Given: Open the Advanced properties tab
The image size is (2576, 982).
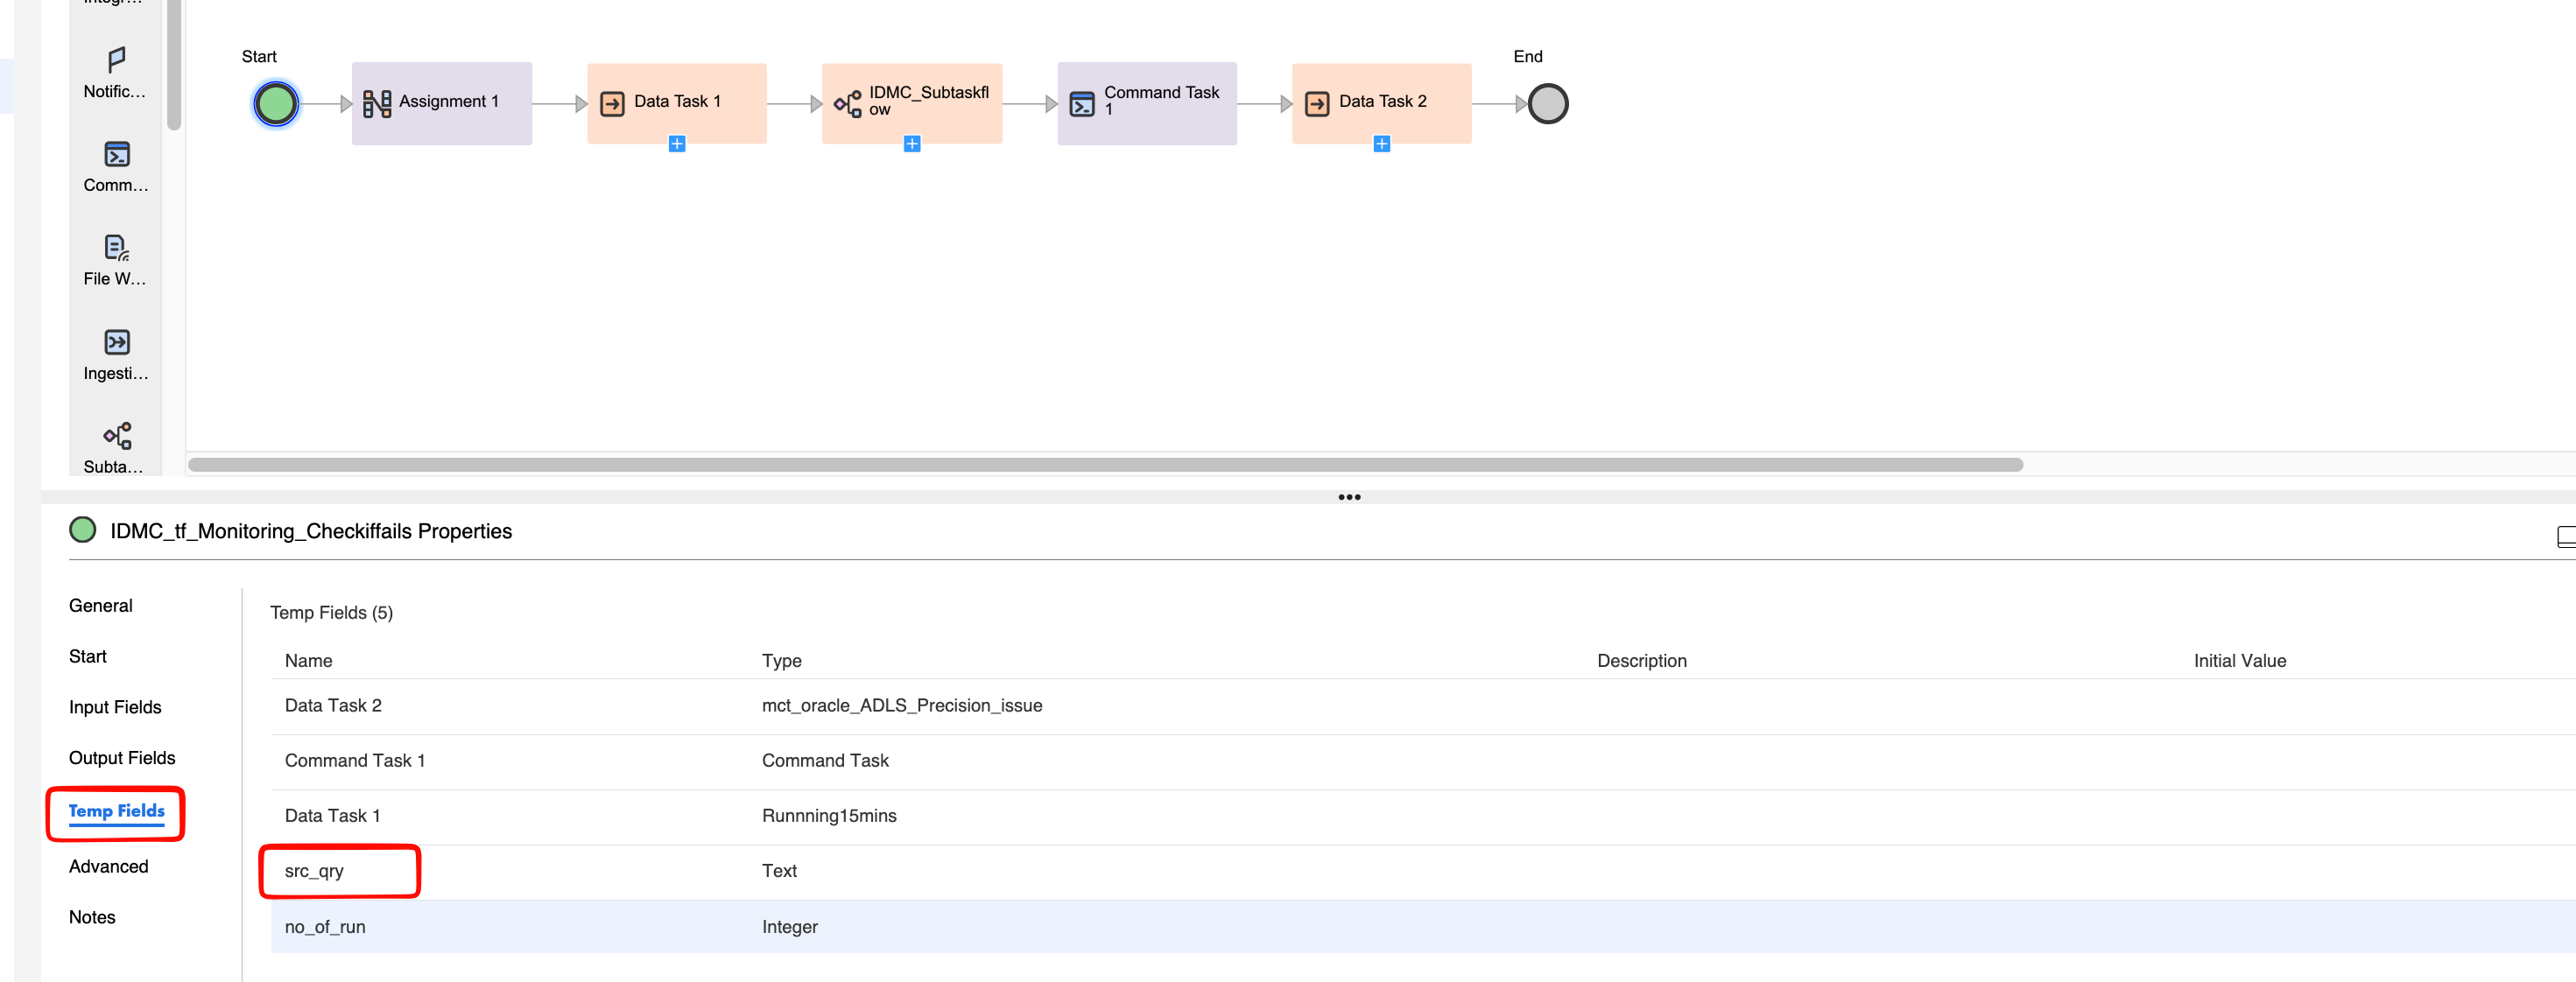Looking at the screenshot, I should point(108,866).
